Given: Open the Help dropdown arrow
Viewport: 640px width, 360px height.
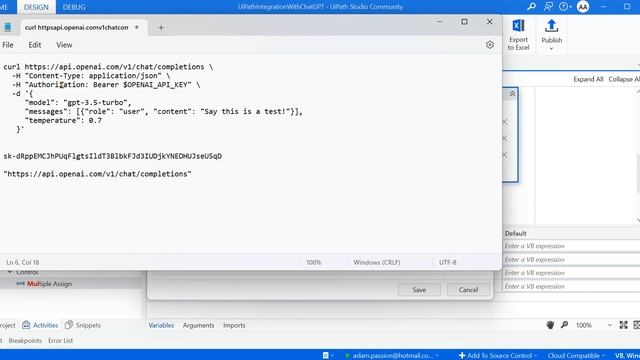Looking at the screenshot, I should tap(570, 7).
